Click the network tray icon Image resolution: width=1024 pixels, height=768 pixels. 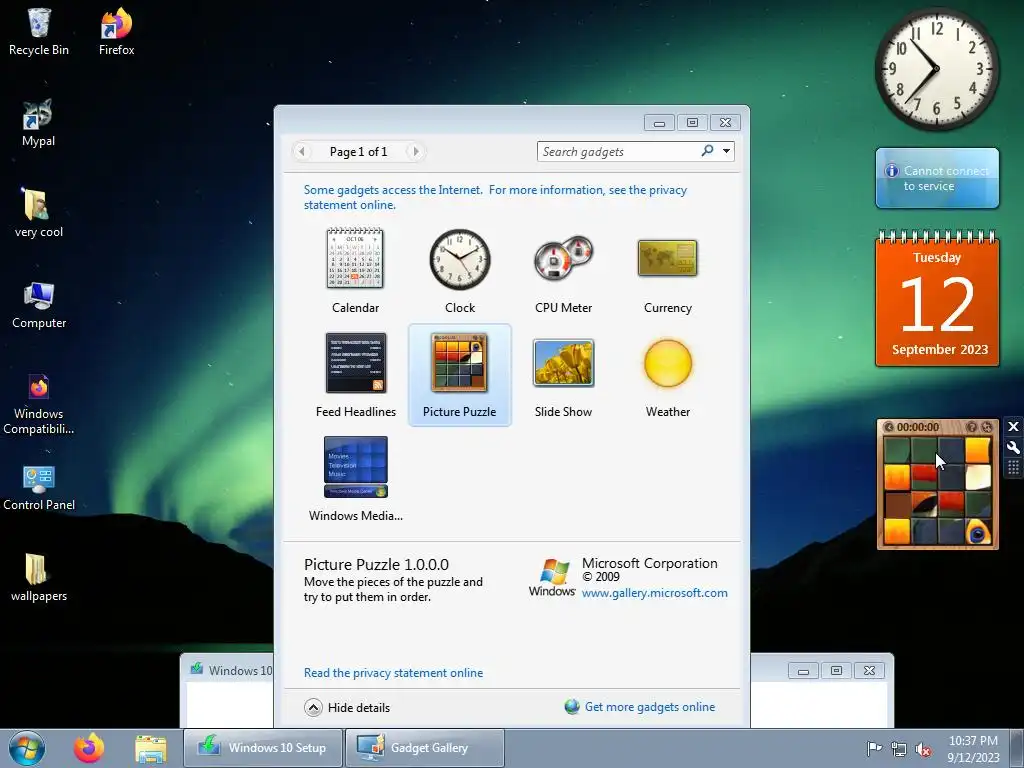(x=899, y=748)
